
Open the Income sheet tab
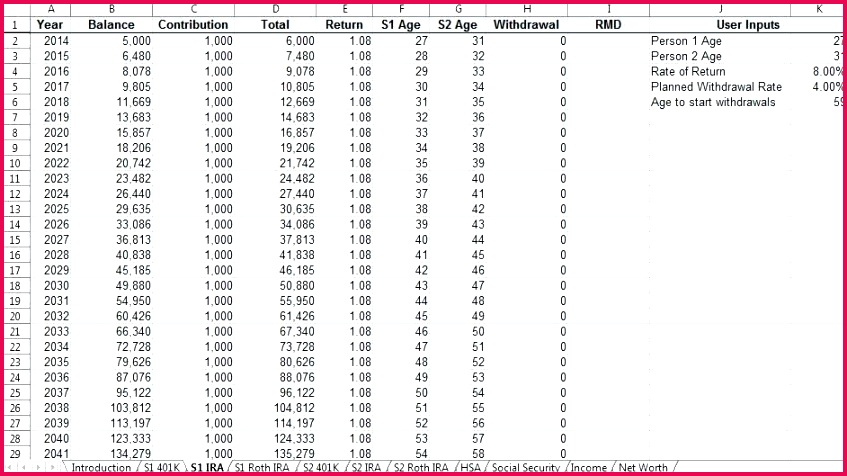click(589, 468)
